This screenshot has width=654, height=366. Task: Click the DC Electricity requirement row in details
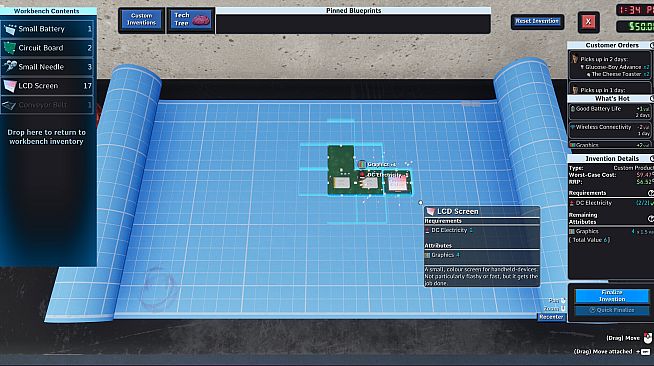[611, 203]
